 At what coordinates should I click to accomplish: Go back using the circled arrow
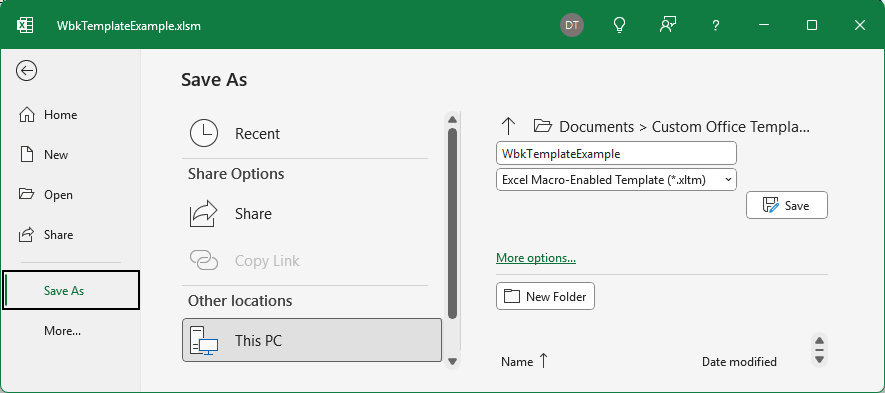click(x=27, y=71)
